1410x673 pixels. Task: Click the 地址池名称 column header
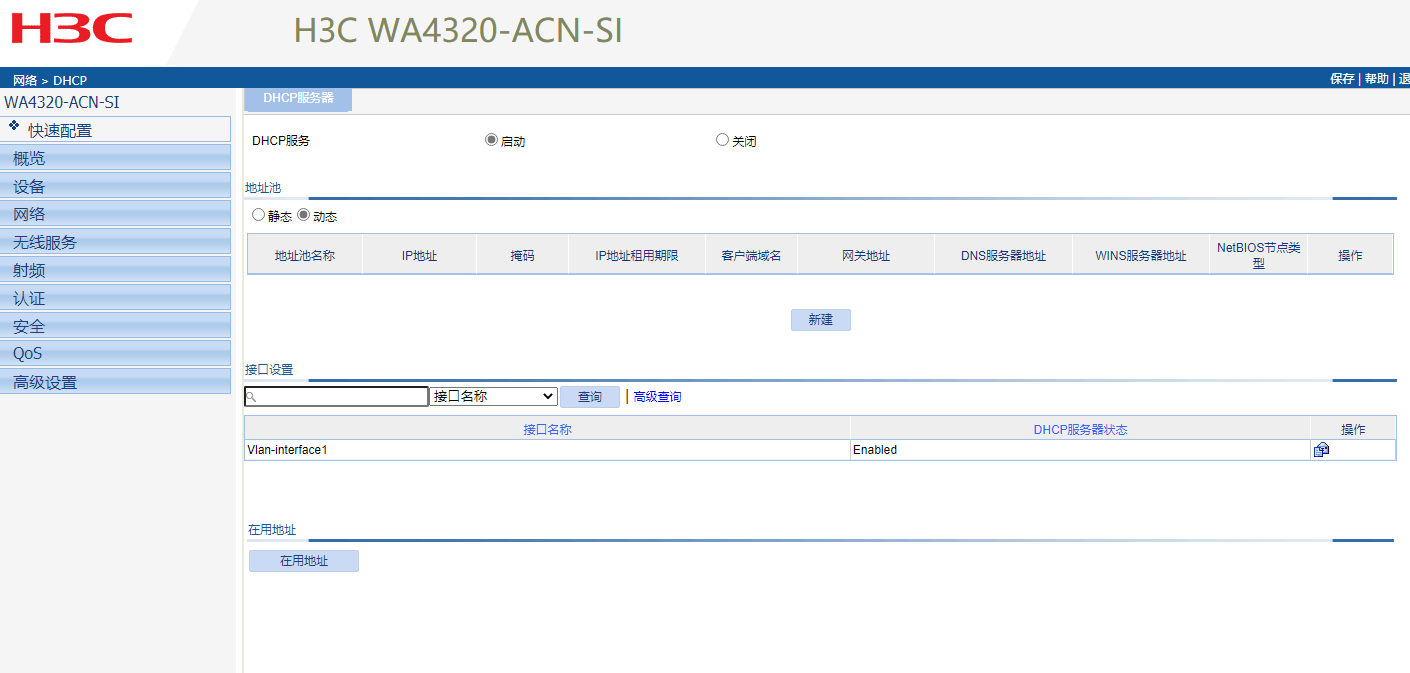(x=305, y=255)
